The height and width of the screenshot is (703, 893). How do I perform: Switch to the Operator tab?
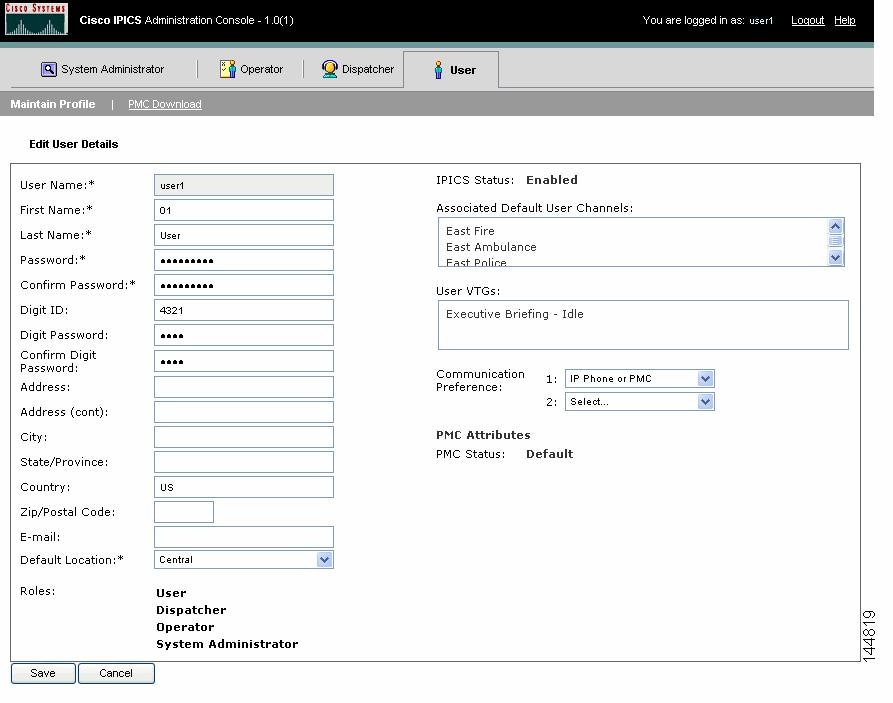[251, 69]
